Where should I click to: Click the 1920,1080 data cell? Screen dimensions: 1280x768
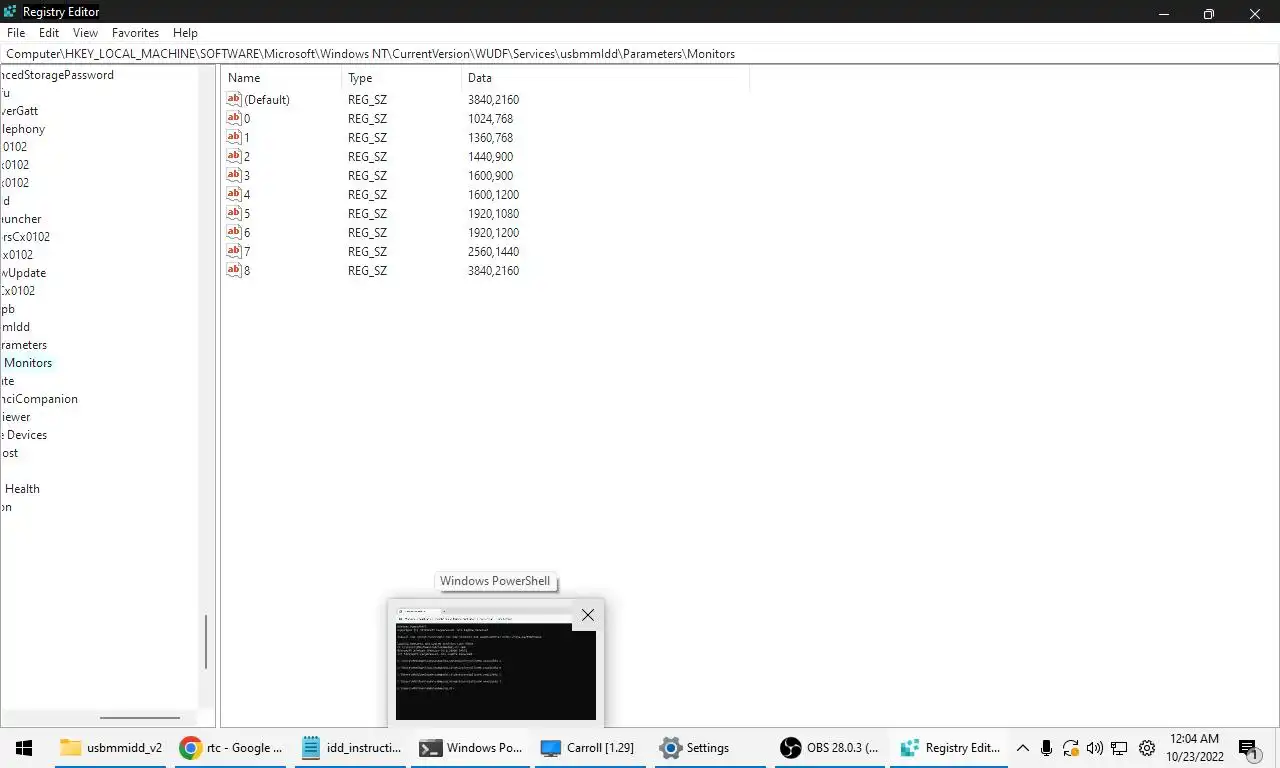tap(493, 213)
